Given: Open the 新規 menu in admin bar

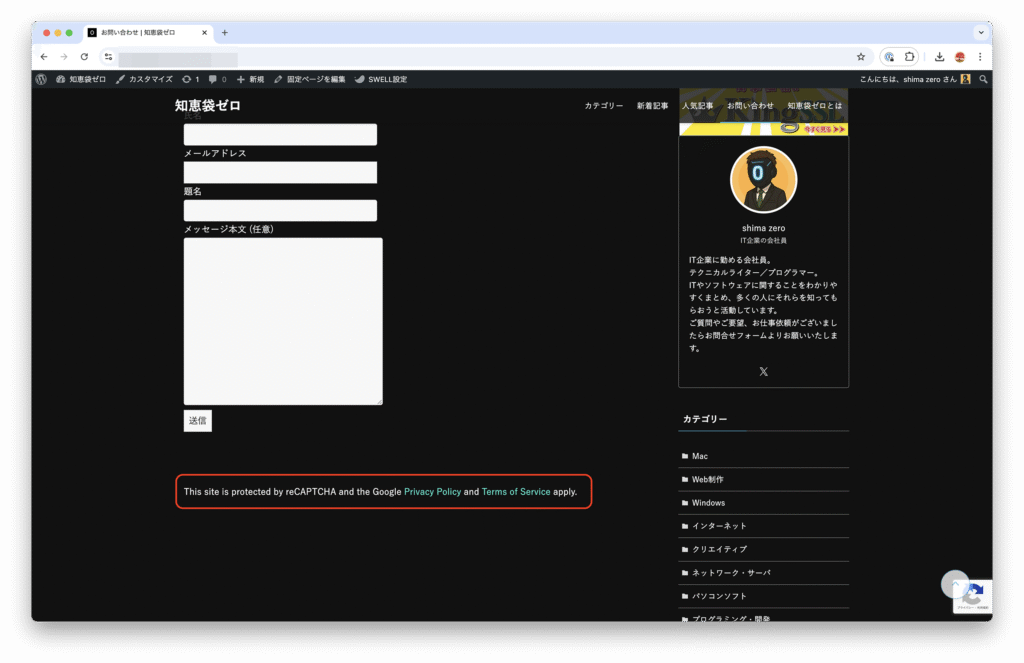Looking at the screenshot, I should 251,80.
